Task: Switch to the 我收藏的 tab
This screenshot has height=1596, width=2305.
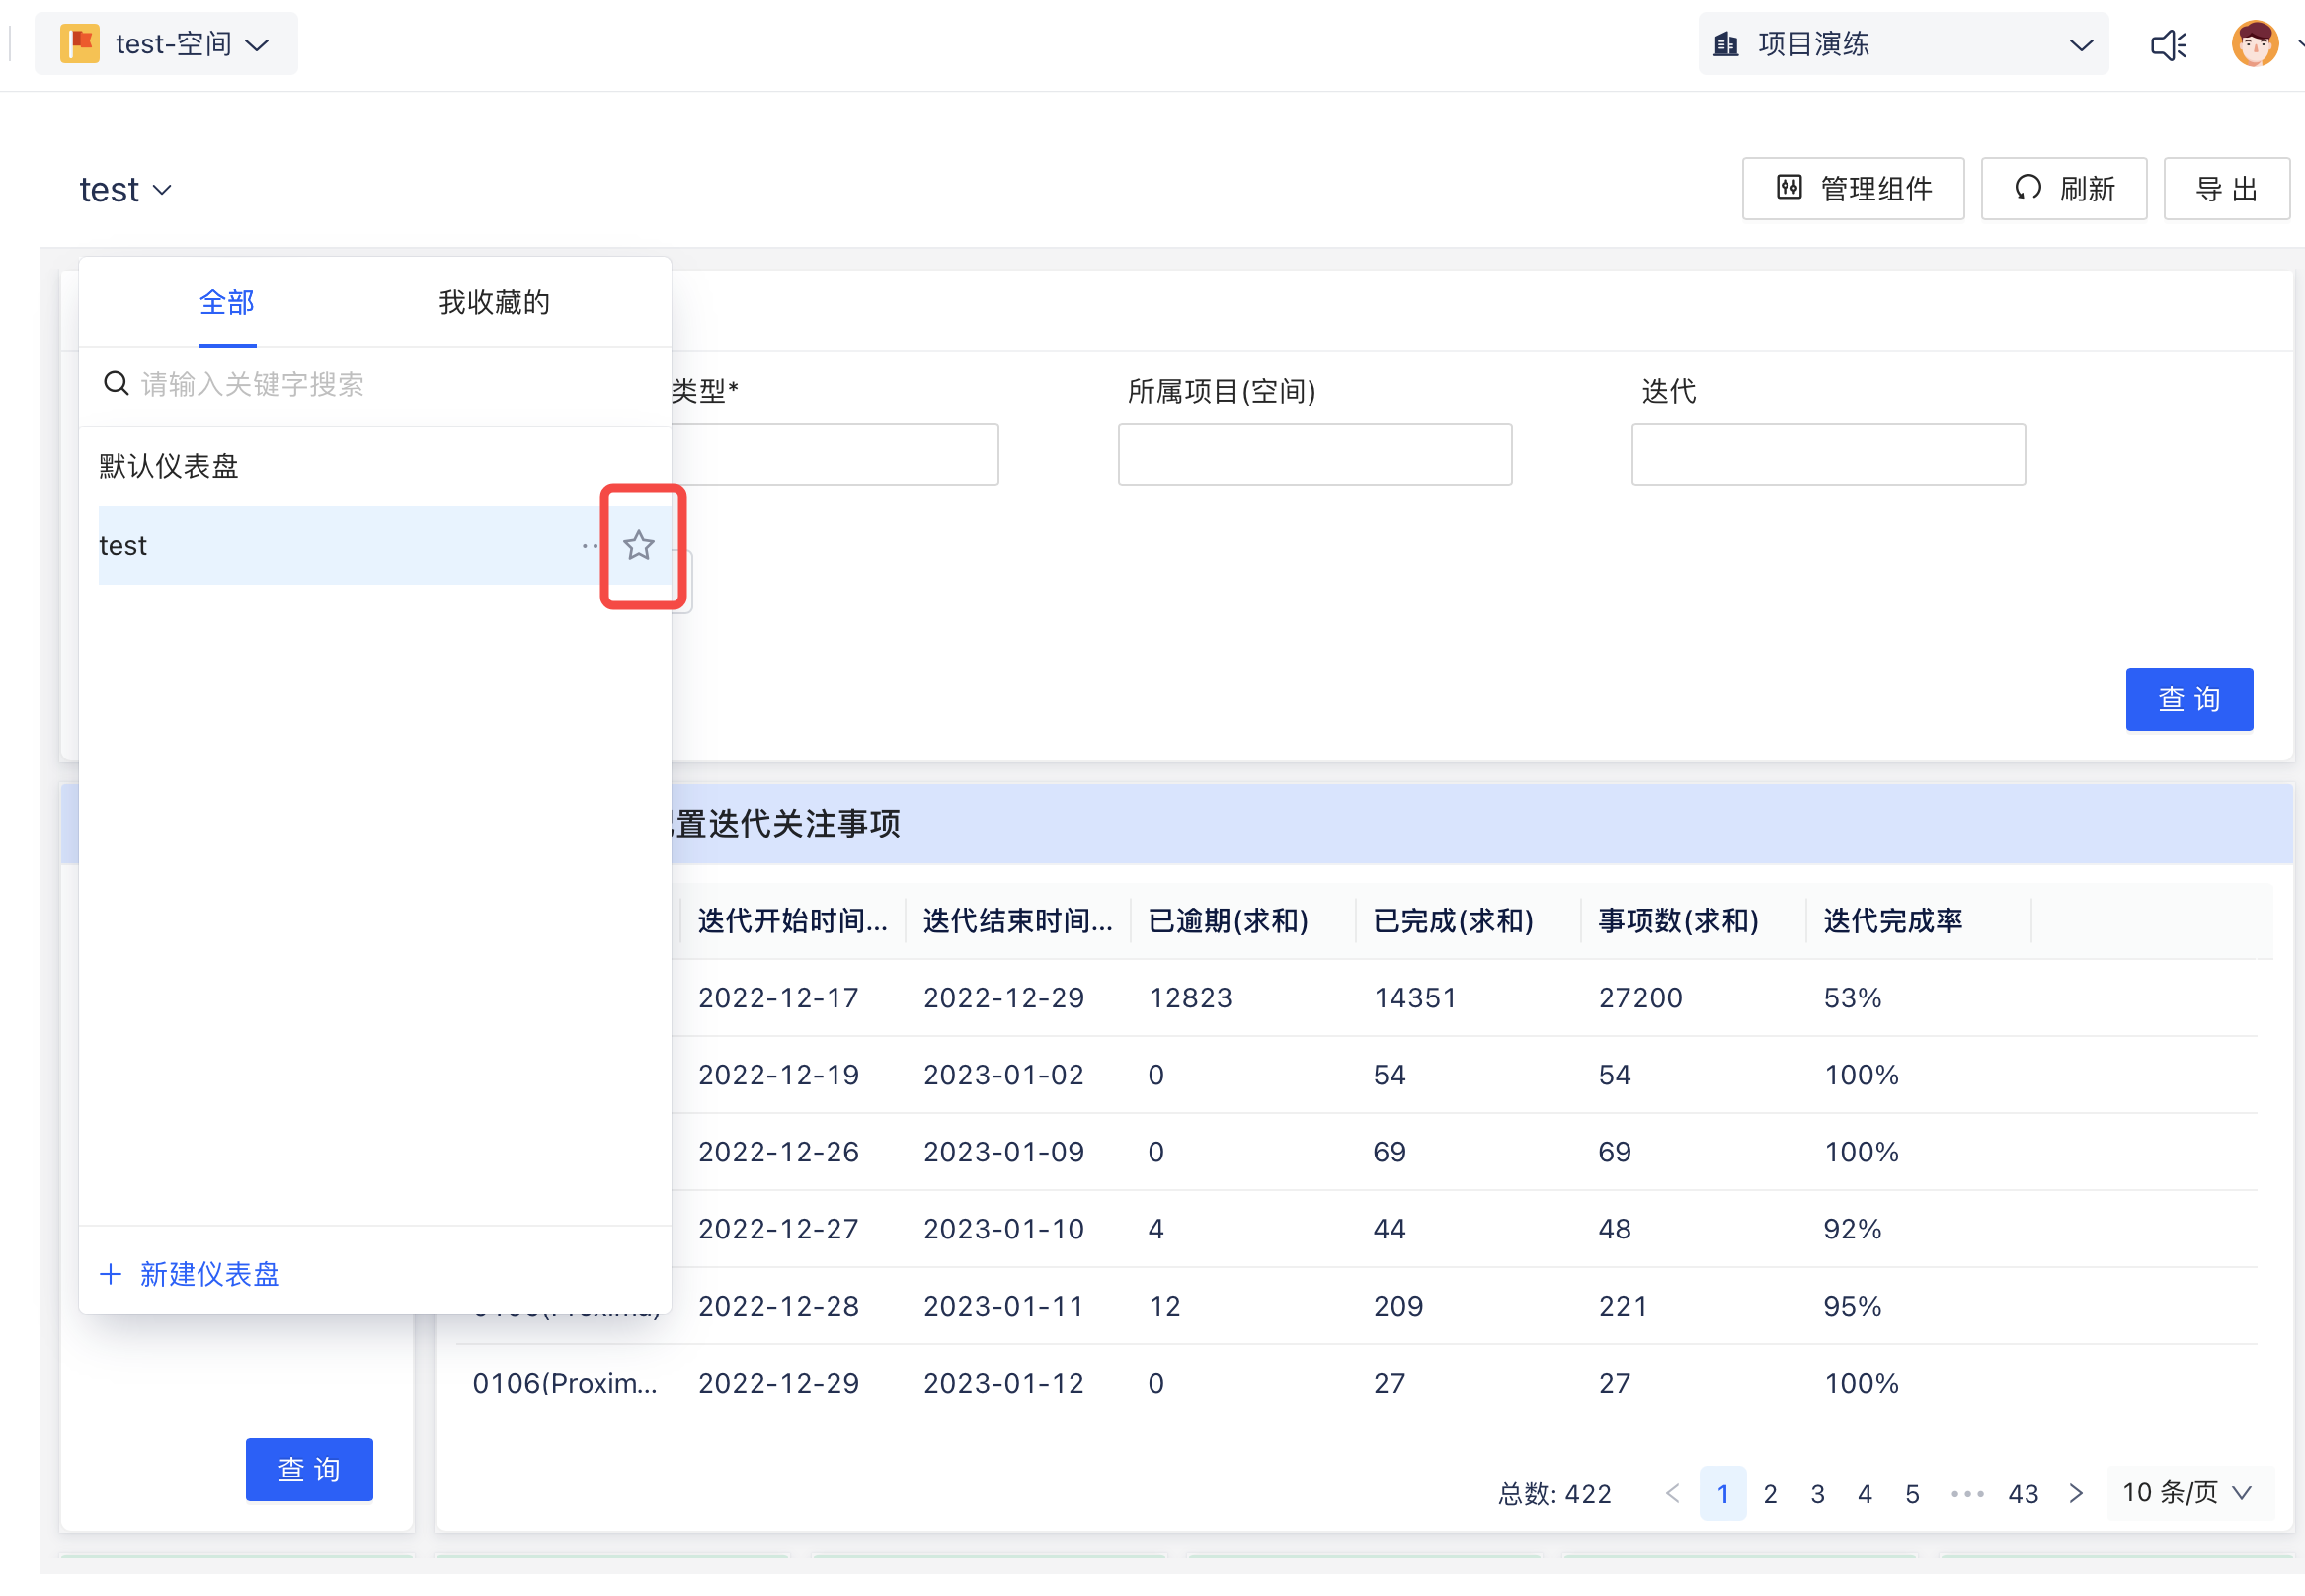Action: point(494,303)
